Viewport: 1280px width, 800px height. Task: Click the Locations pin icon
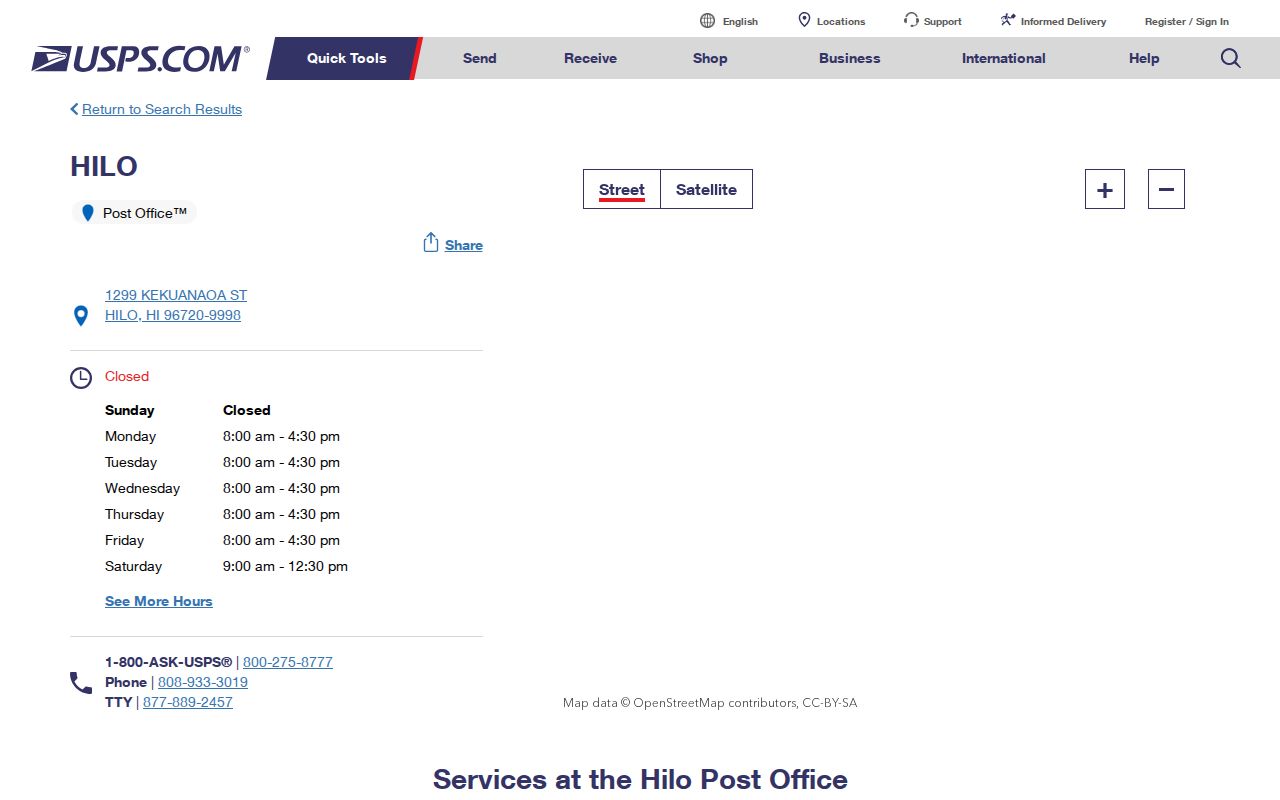click(x=804, y=20)
